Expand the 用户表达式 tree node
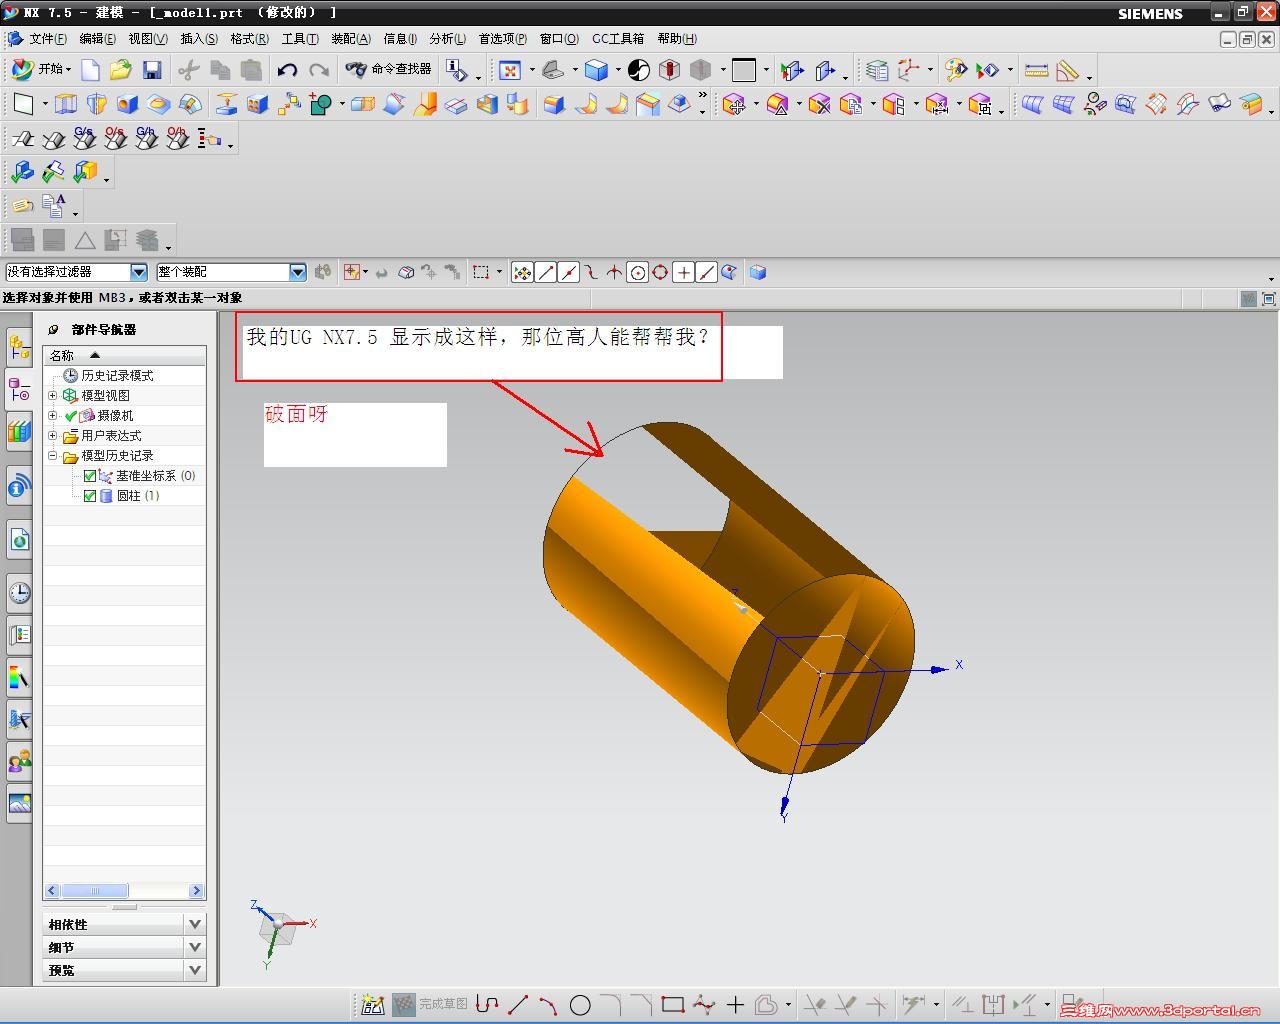Screen dimensions: 1280x1024 click(x=53, y=436)
